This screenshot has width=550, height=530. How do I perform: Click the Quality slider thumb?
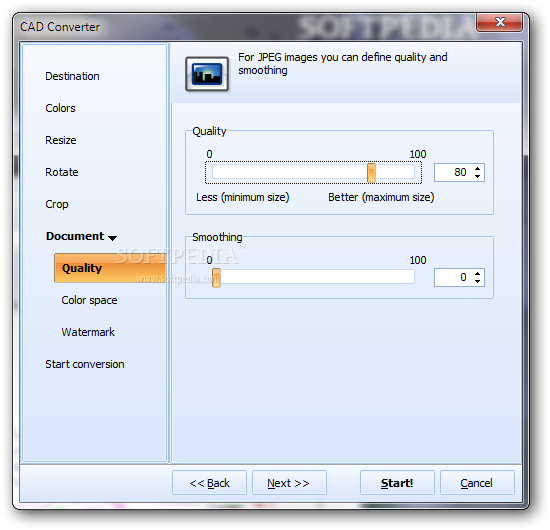pos(371,173)
